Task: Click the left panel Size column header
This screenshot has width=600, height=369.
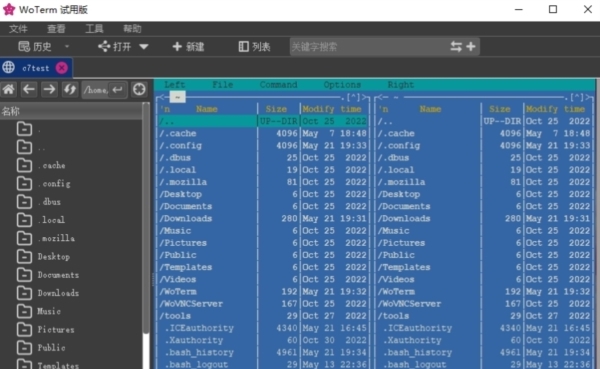Action: [x=276, y=109]
